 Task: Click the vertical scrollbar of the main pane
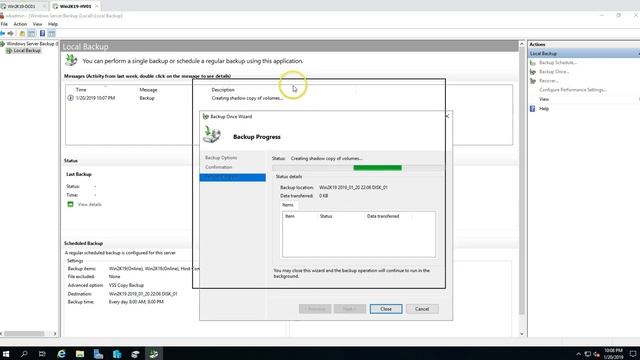pos(522,180)
